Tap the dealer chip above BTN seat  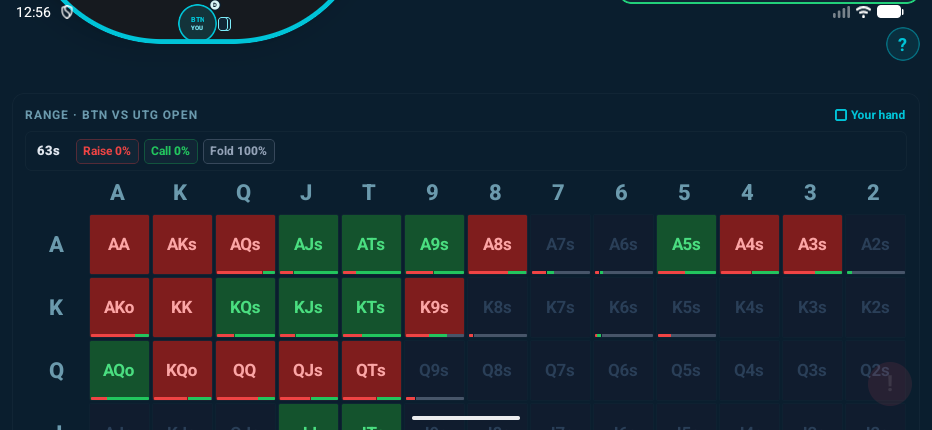(x=215, y=5)
